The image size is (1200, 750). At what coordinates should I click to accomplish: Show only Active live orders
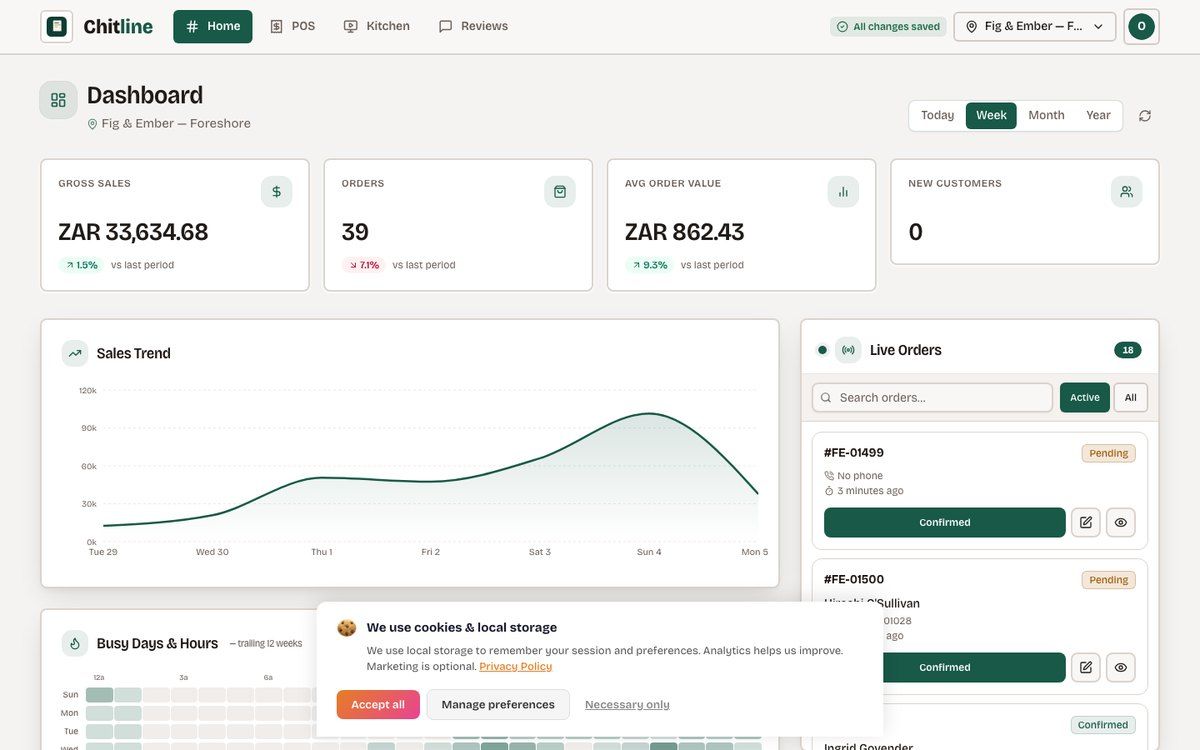coord(1085,398)
